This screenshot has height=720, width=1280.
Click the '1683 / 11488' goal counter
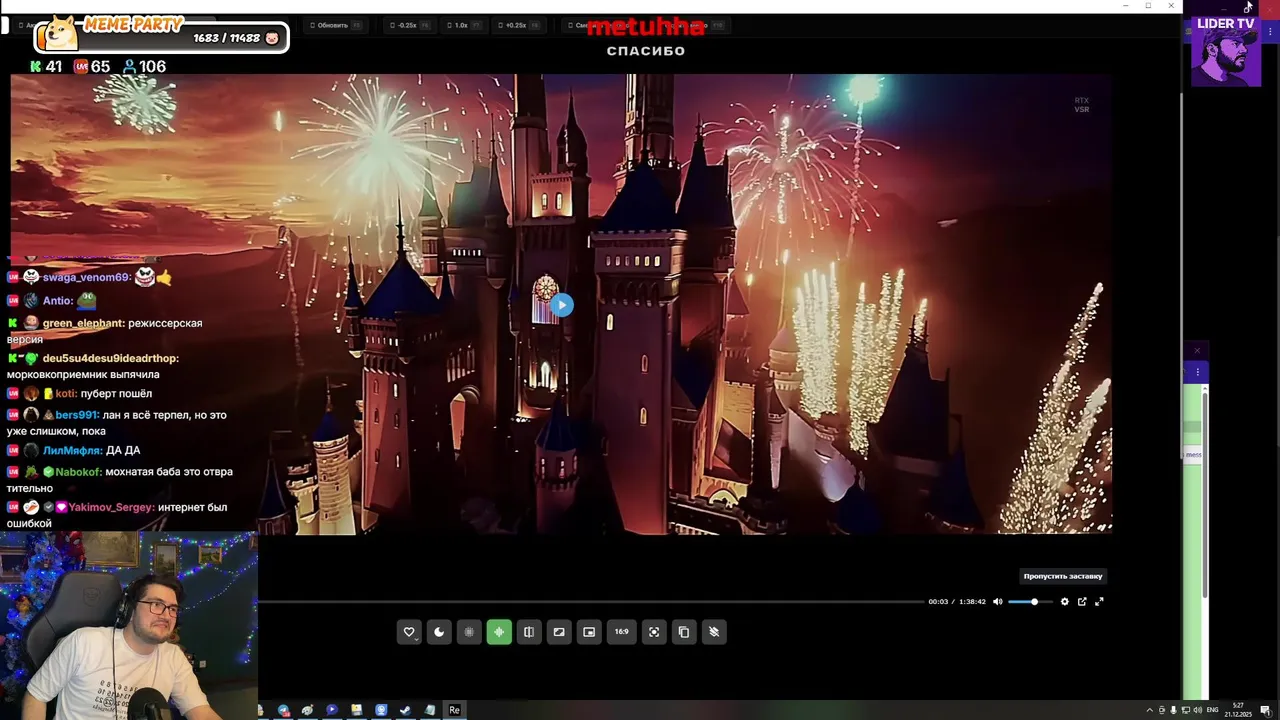tap(227, 38)
